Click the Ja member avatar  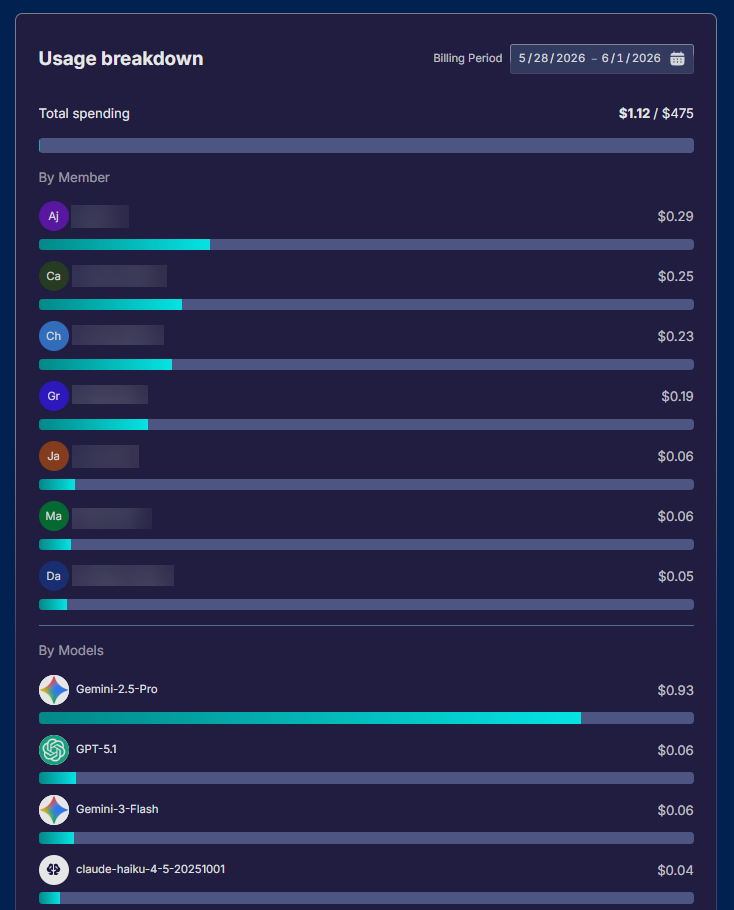pos(54,456)
